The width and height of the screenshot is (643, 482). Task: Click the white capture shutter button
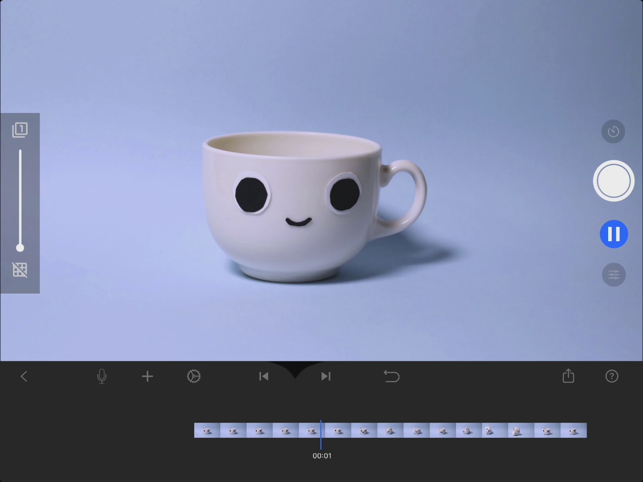pyautogui.click(x=613, y=181)
